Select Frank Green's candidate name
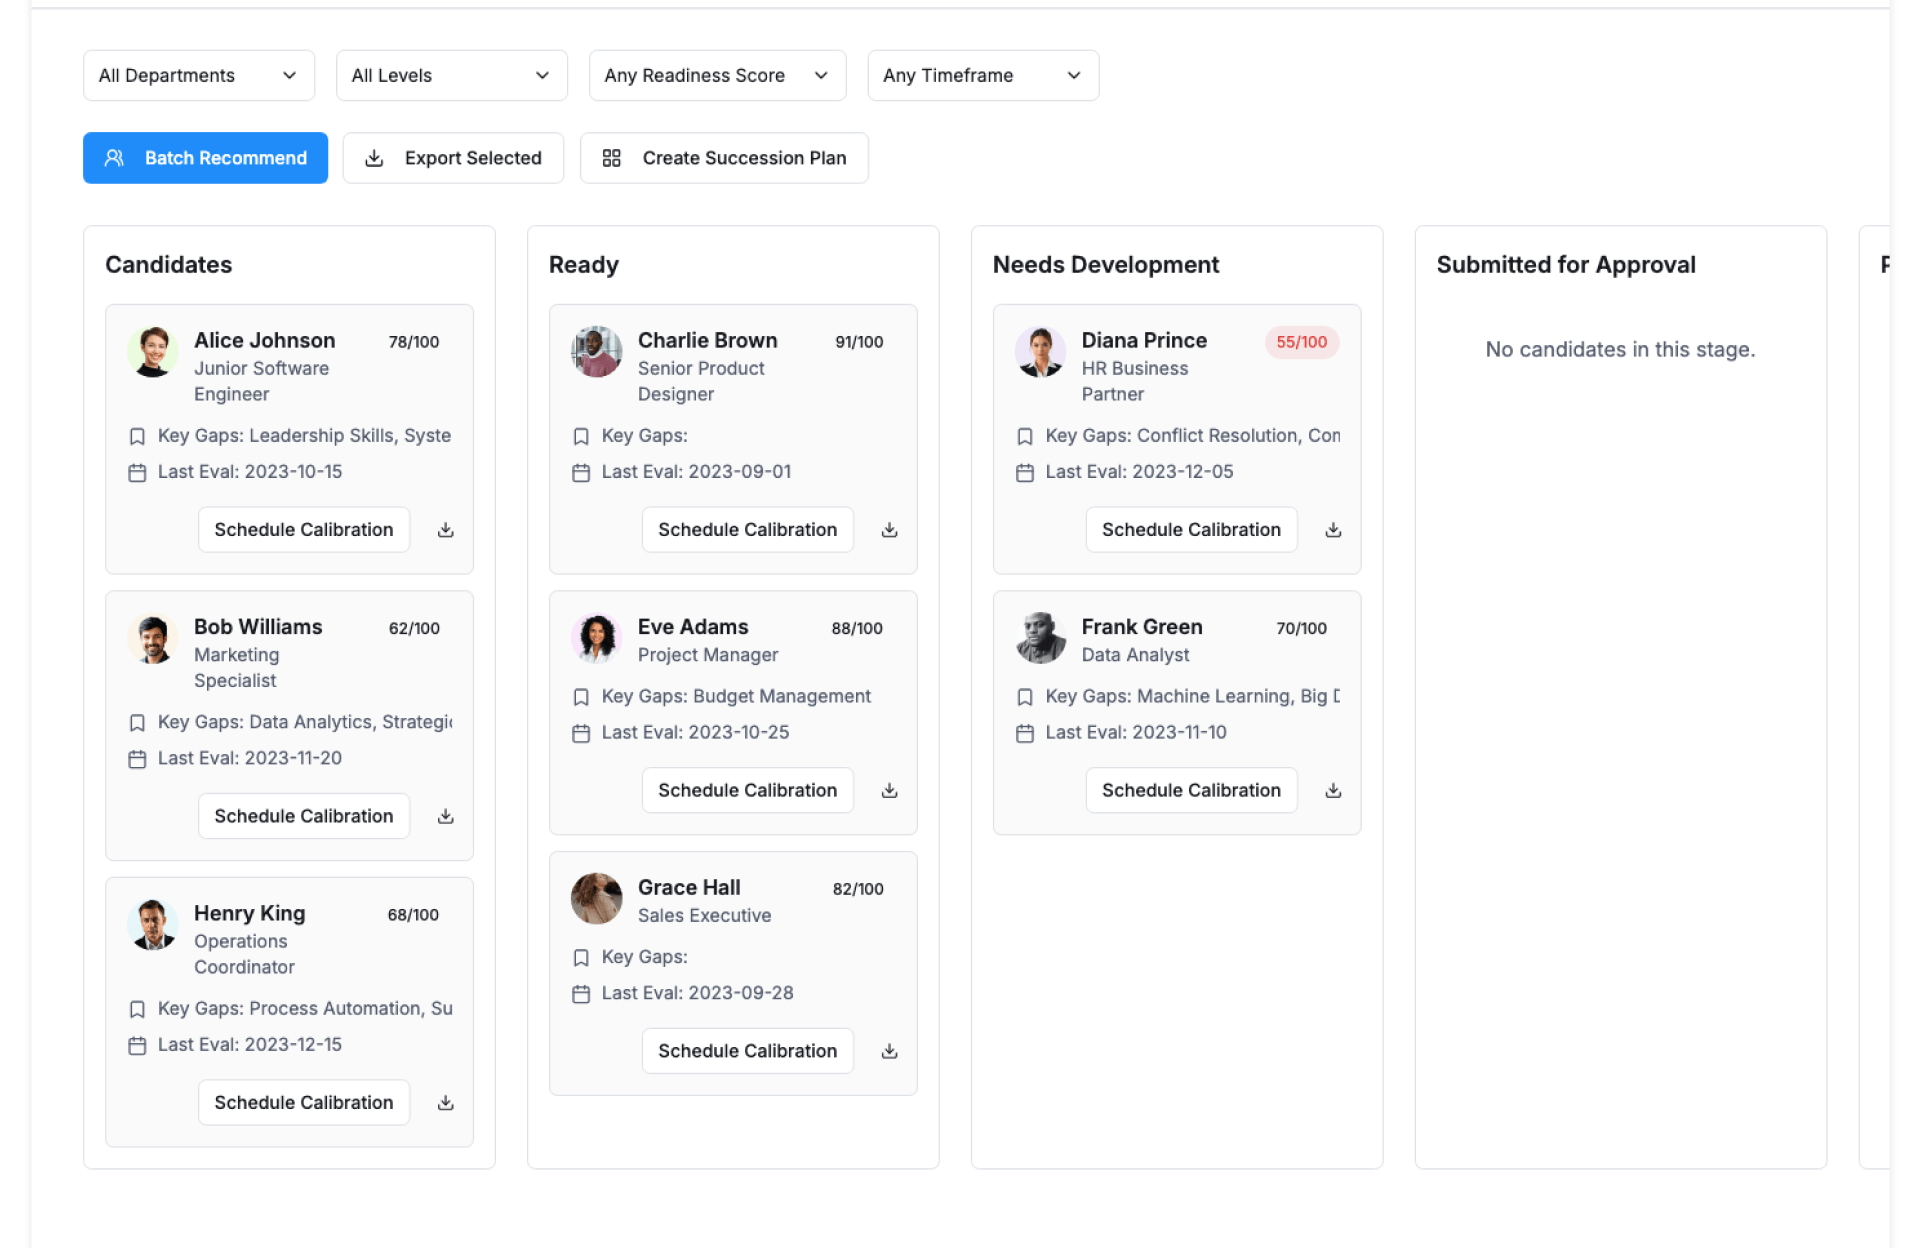 tap(1141, 627)
